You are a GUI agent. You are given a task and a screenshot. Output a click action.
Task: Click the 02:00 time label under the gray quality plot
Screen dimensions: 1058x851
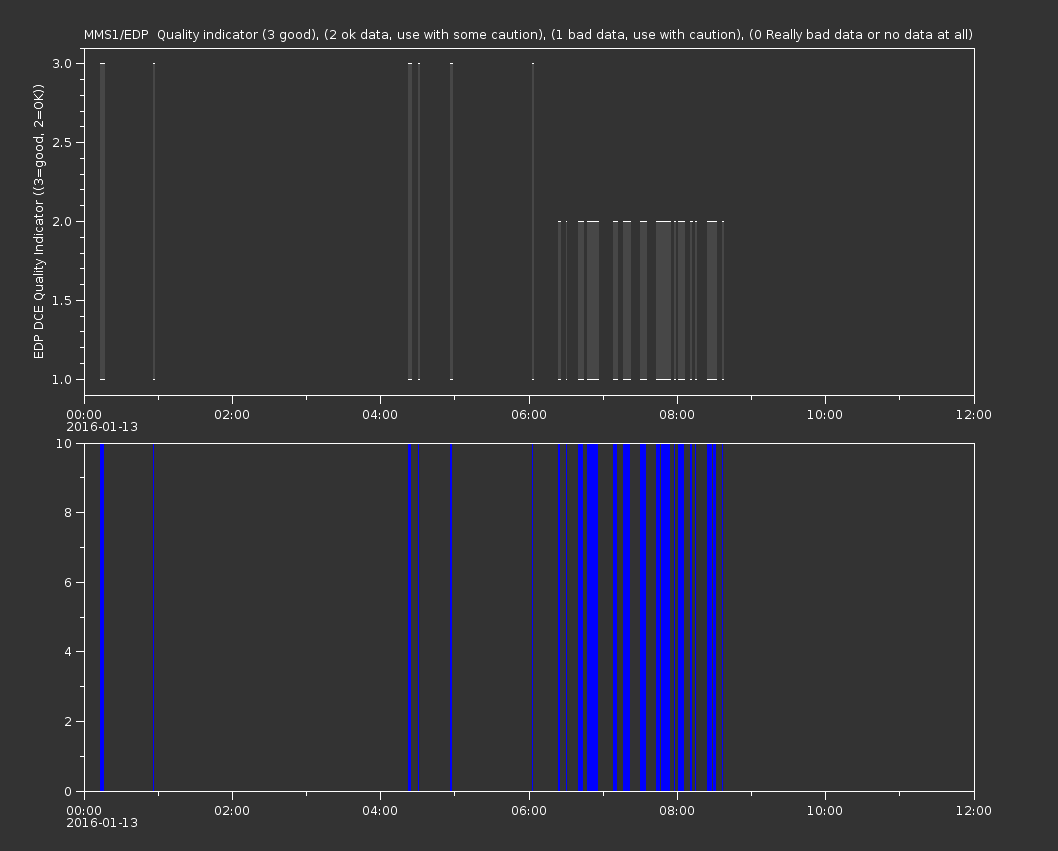[232, 414]
